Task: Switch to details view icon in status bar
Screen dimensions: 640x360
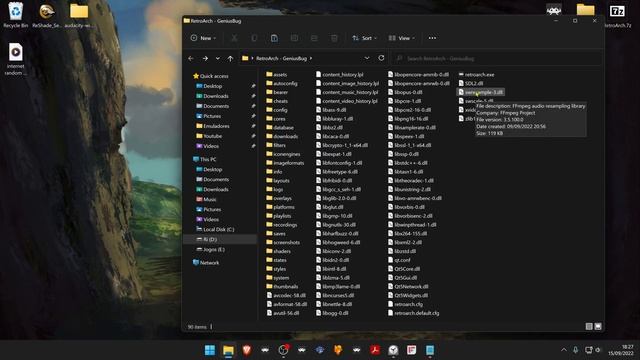Action: click(x=589, y=326)
